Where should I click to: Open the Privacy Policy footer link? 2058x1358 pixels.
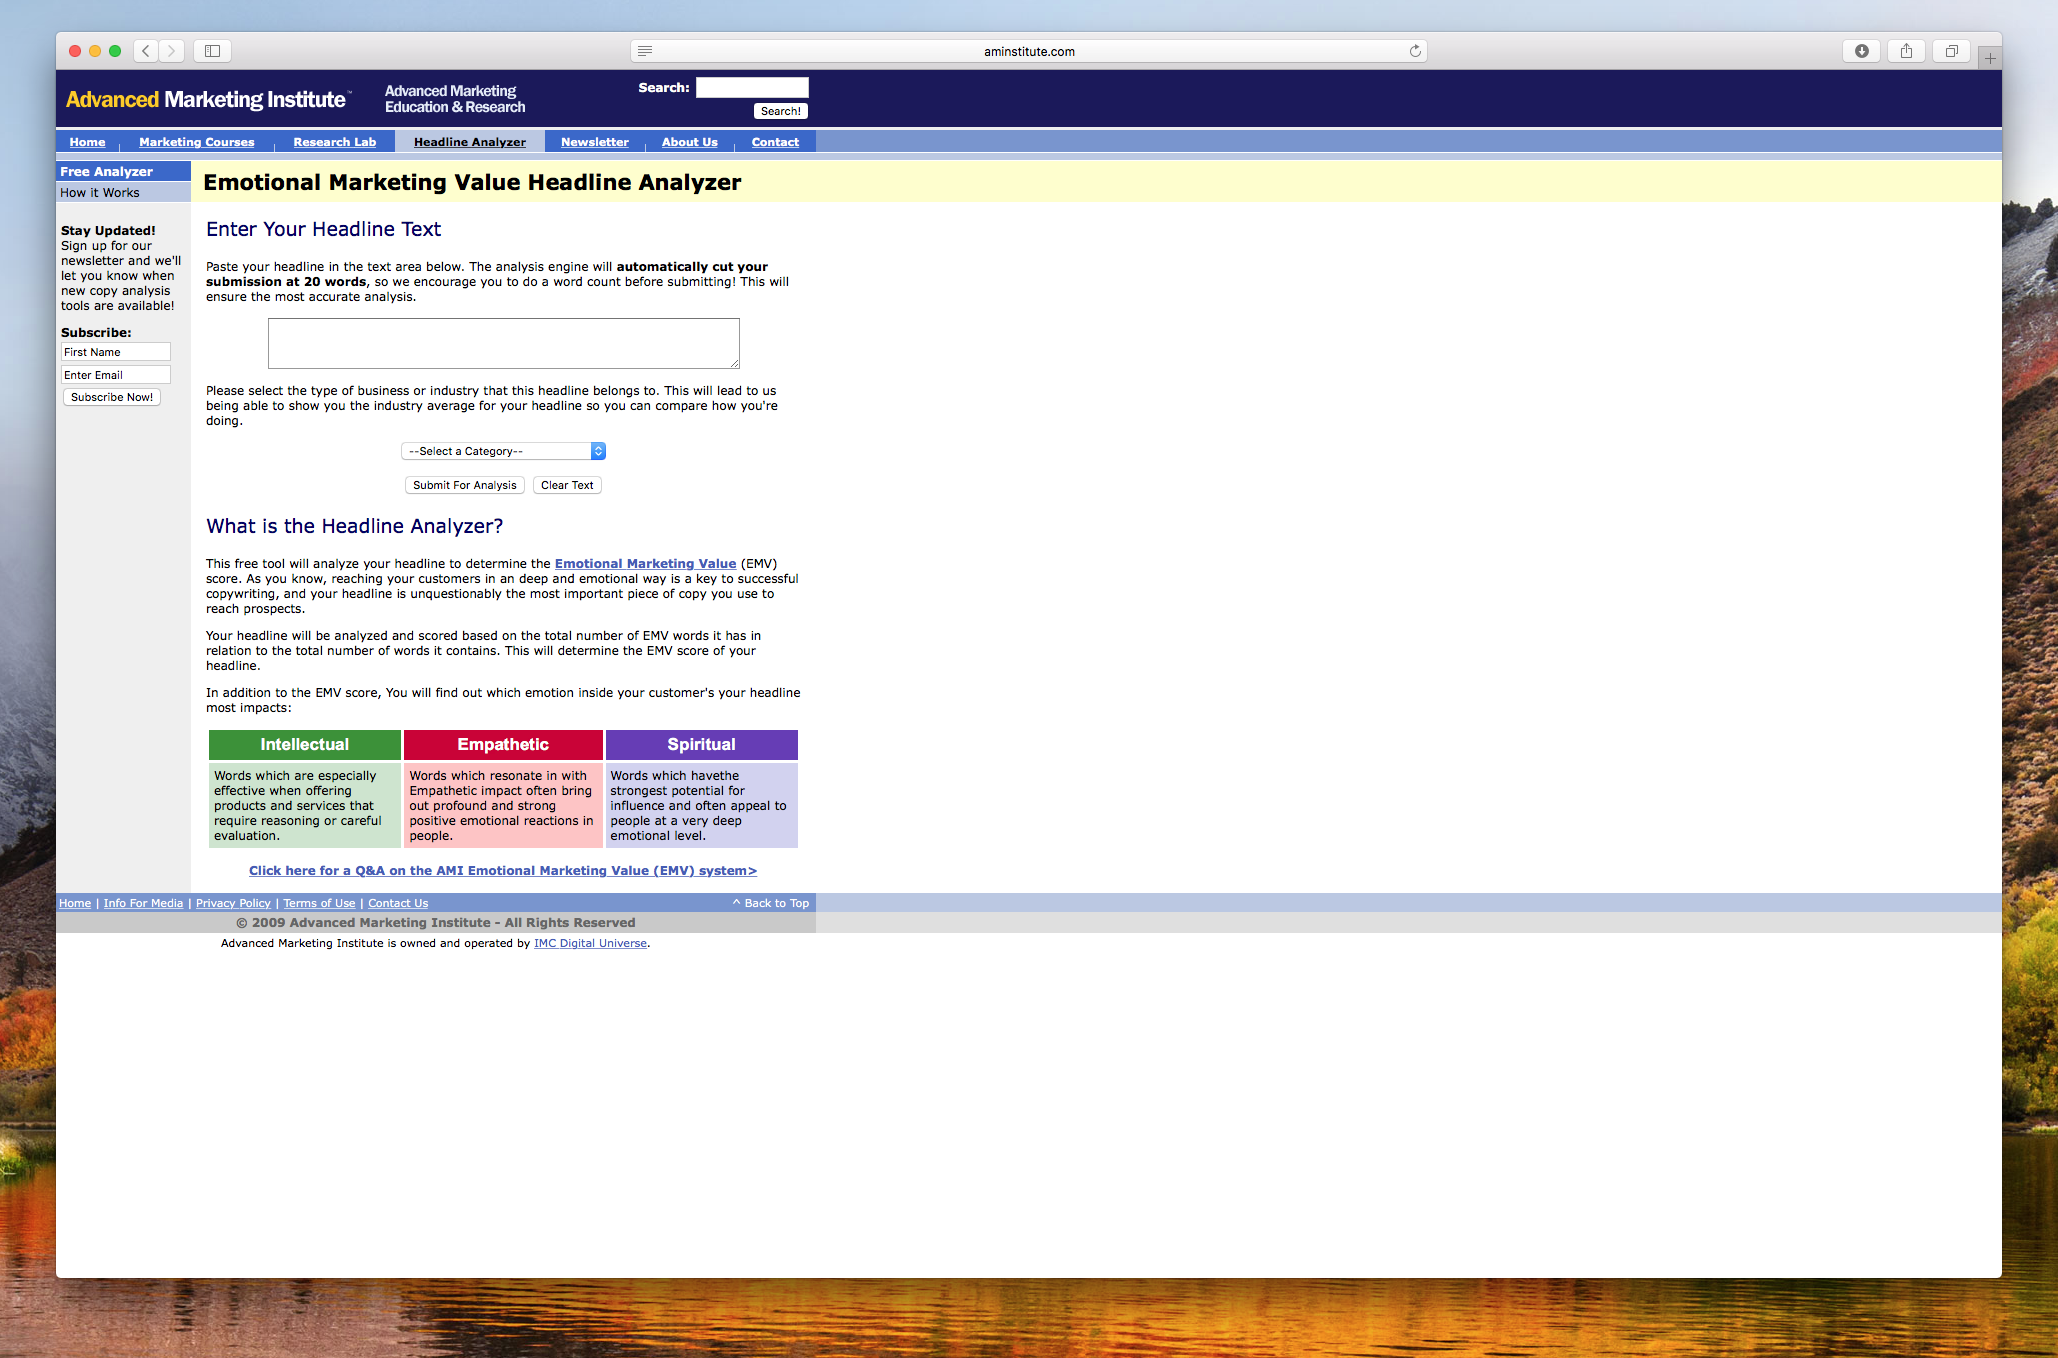(x=233, y=903)
